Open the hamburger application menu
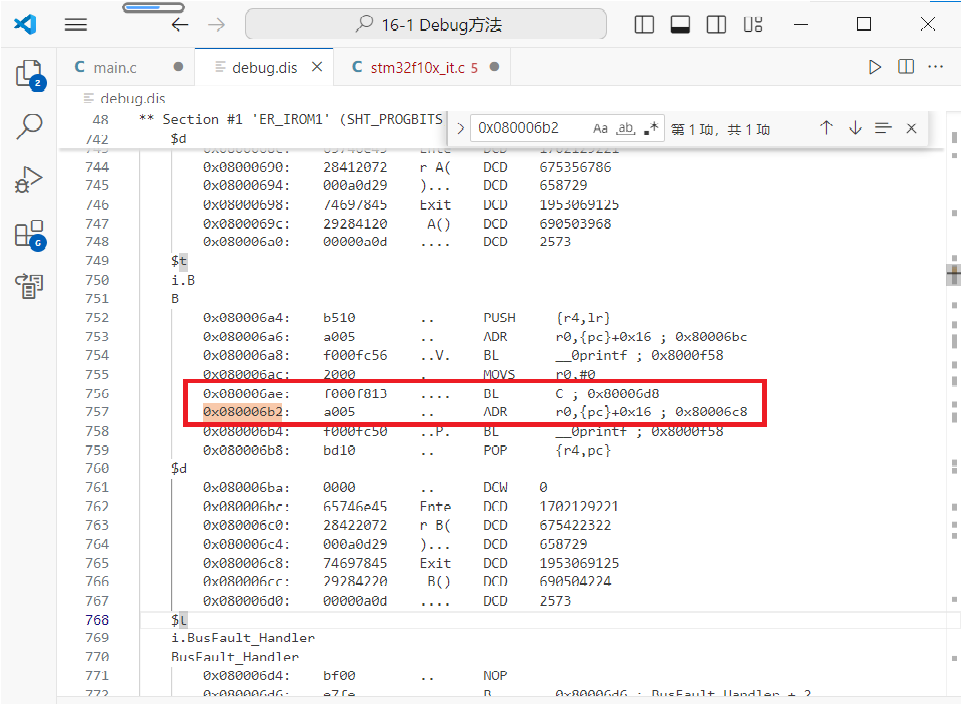The width and height of the screenshot is (964, 704). click(x=75, y=24)
